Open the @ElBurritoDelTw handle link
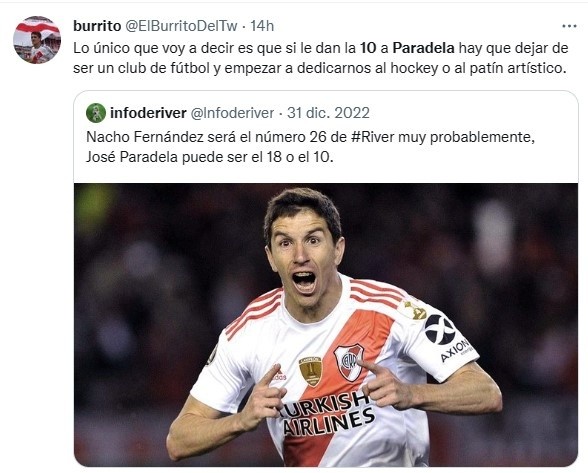The height and width of the screenshot is (473, 588). pos(181,26)
